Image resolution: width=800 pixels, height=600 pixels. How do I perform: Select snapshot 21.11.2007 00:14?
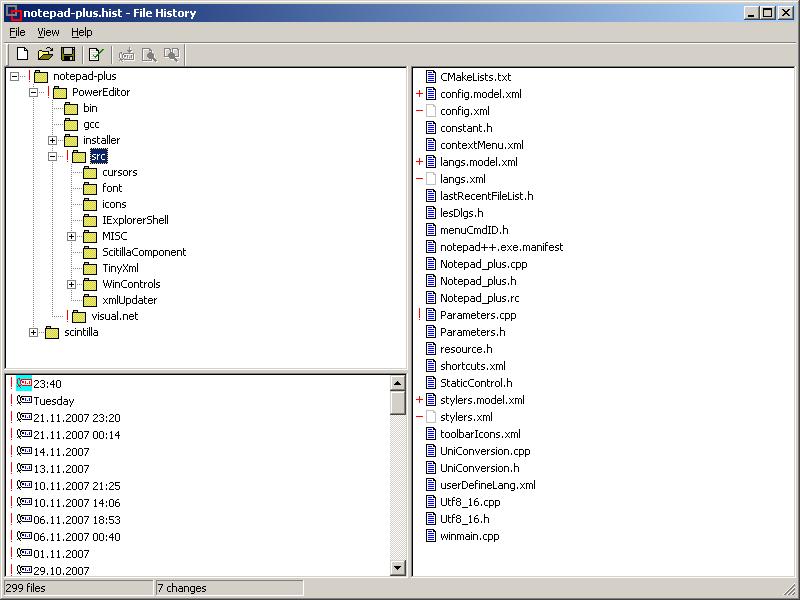[x=77, y=435]
